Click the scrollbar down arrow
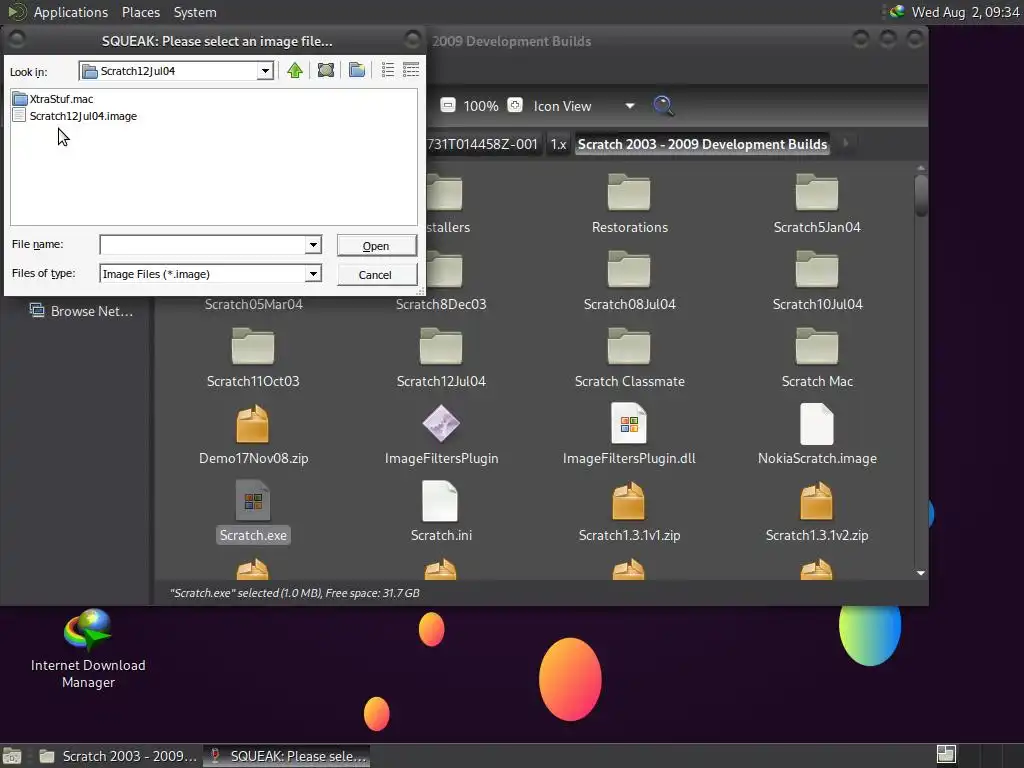This screenshot has width=1024, height=768. coord(921,573)
